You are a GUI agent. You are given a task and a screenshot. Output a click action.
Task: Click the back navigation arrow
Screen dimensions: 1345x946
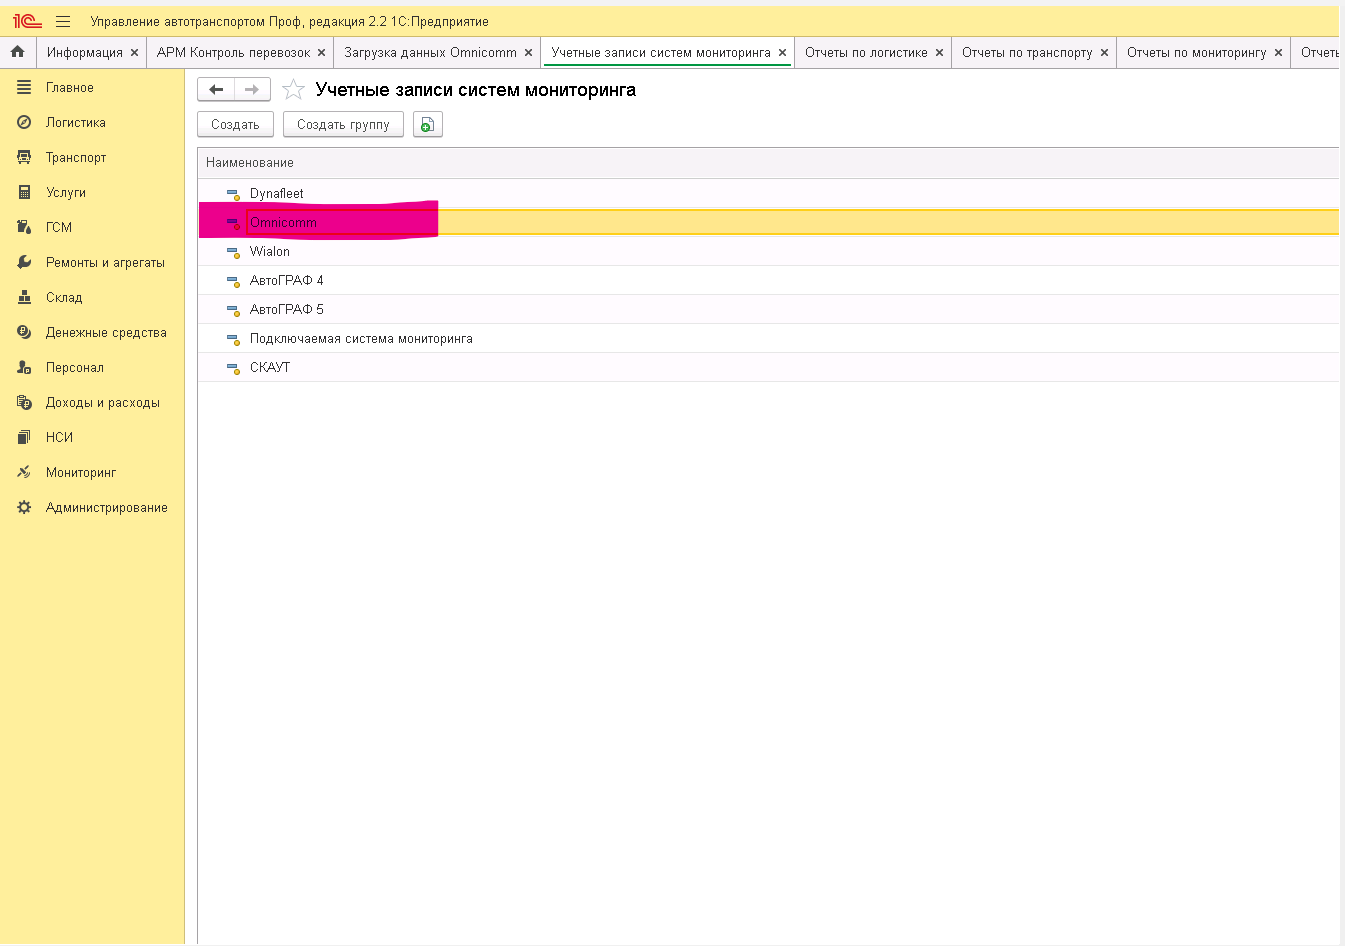[x=216, y=90]
